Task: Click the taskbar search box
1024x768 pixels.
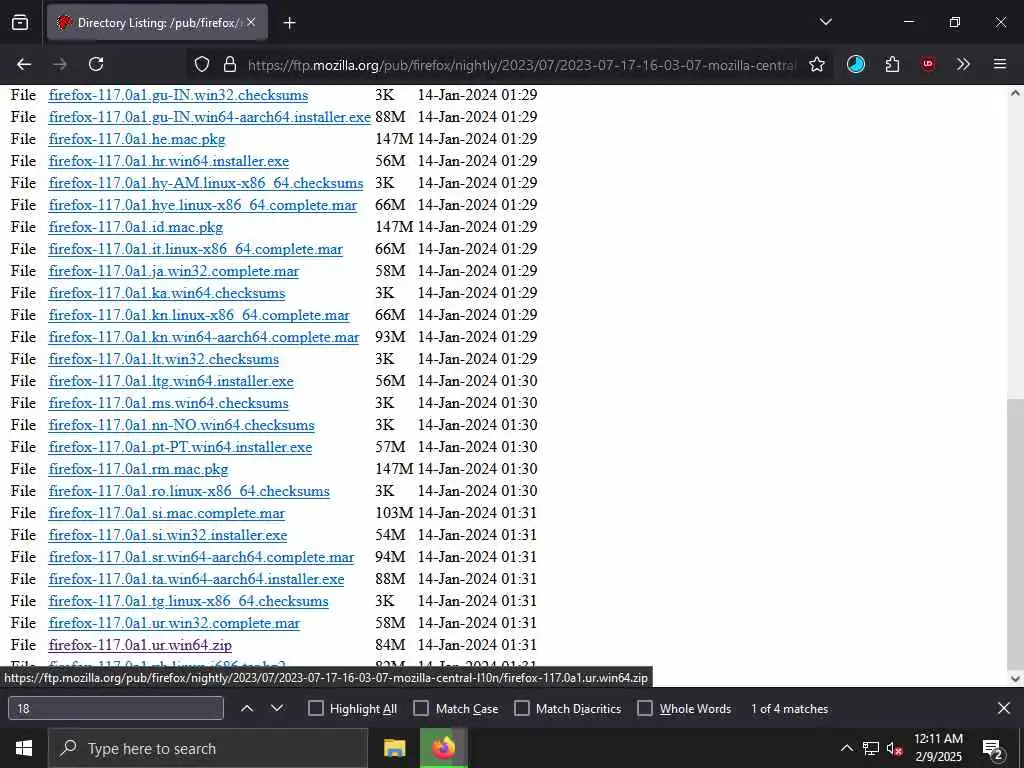Action: [208, 748]
